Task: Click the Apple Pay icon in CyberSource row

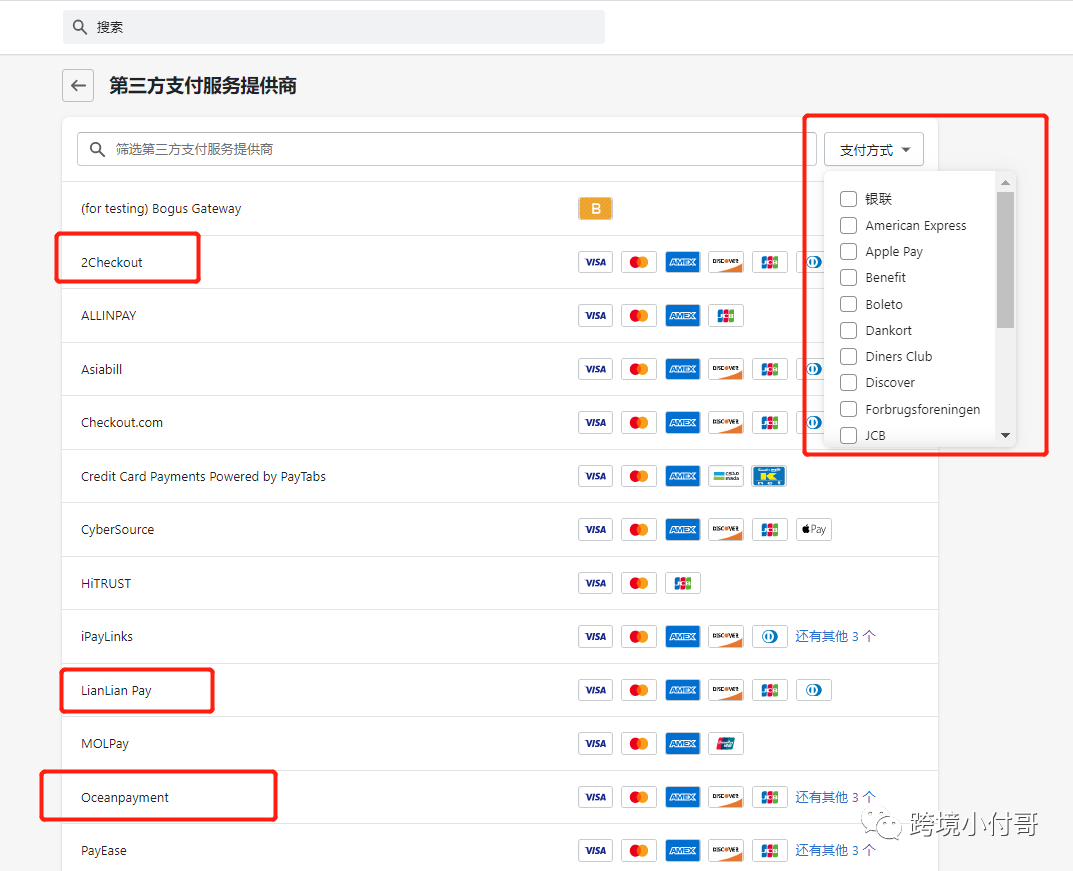Action: click(x=813, y=529)
